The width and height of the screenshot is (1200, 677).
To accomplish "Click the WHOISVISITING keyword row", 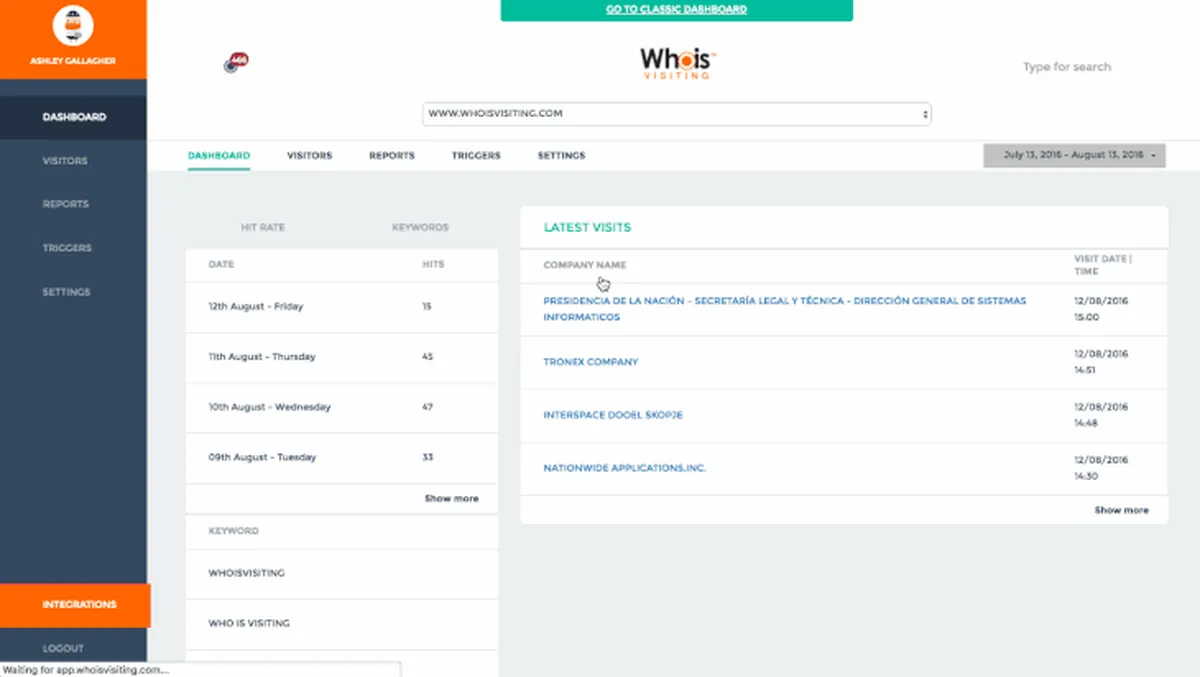I will (342, 574).
